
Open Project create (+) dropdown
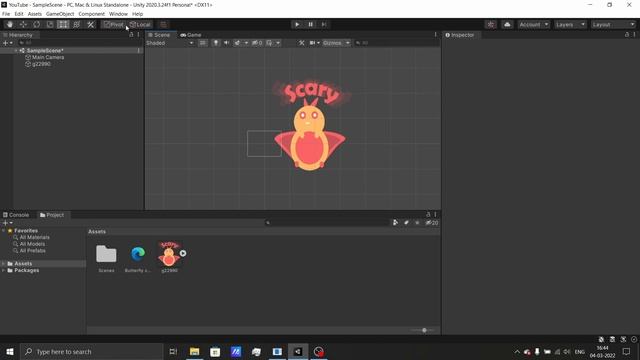[x=7, y=223]
